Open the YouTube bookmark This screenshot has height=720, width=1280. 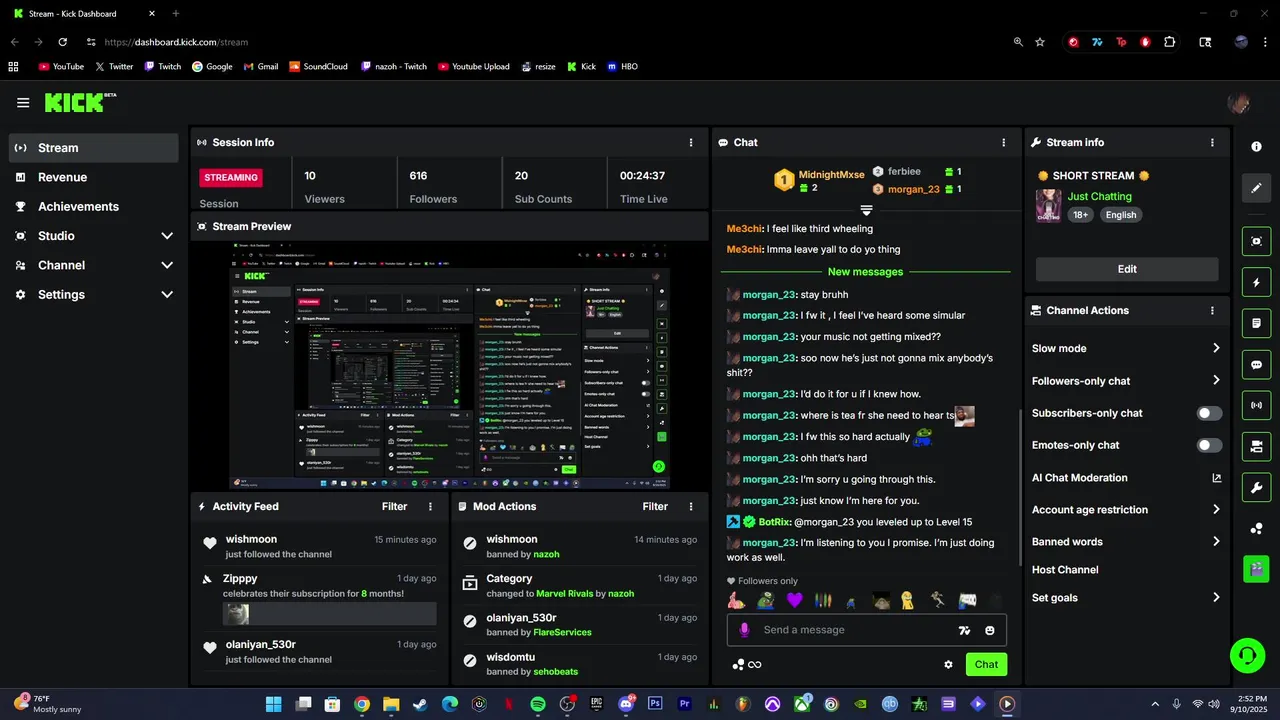point(61,66)
